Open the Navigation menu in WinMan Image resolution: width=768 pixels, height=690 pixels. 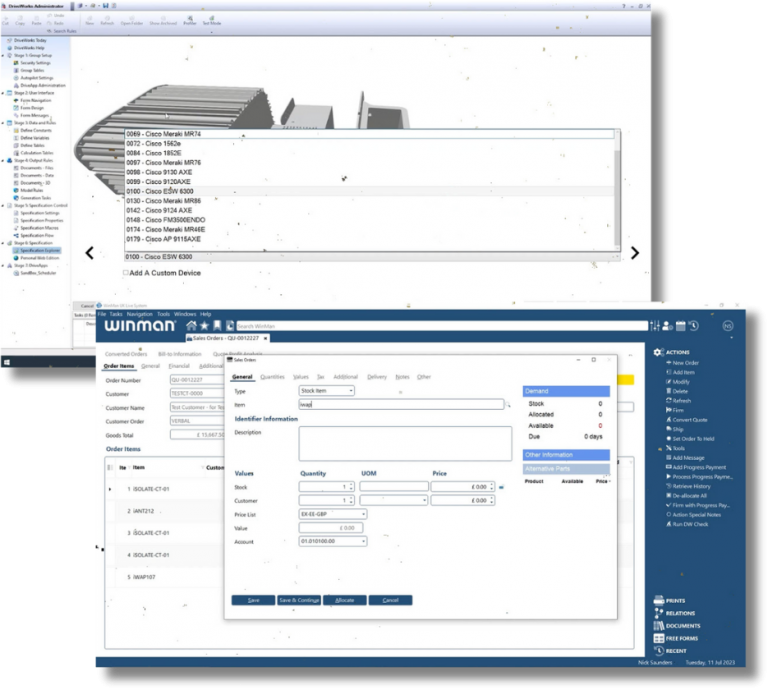click(x=140, y=314)
